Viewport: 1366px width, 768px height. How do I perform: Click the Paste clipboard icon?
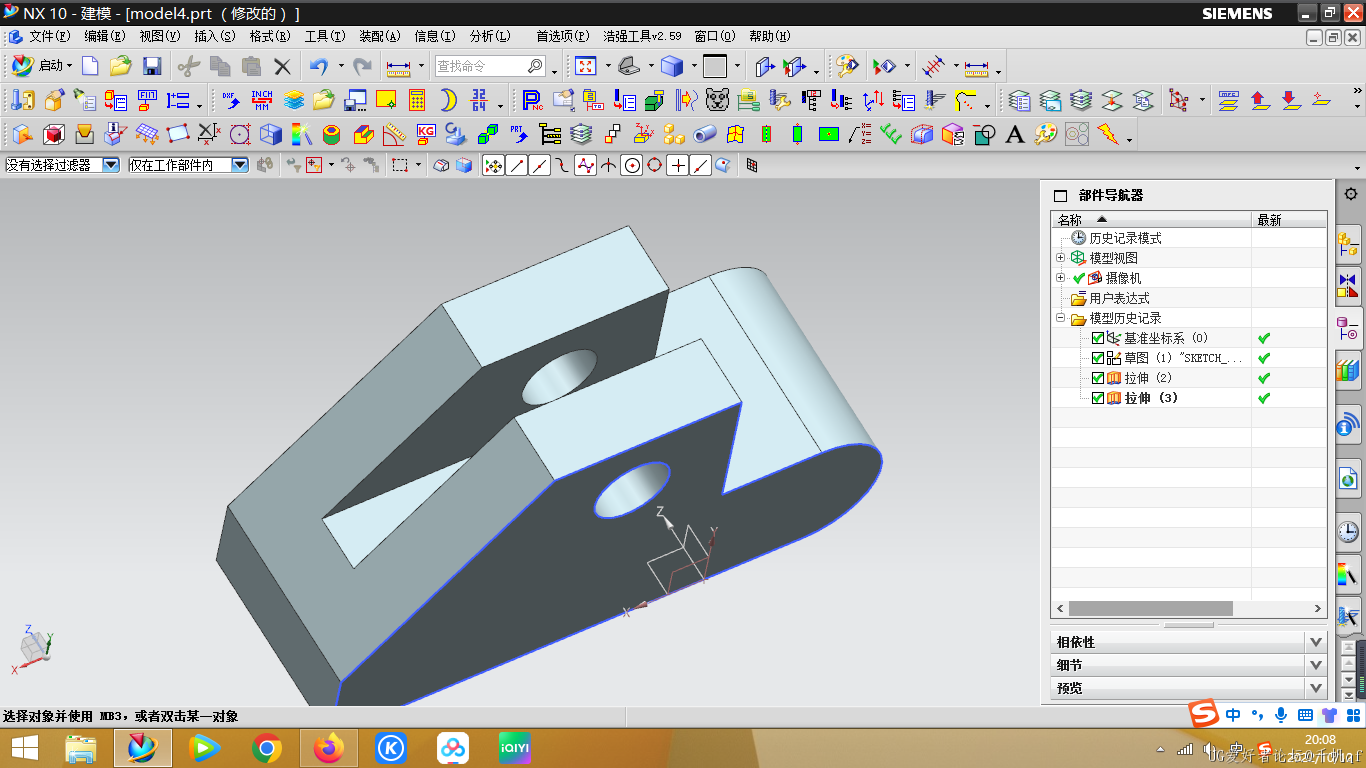tap(252, 66)
